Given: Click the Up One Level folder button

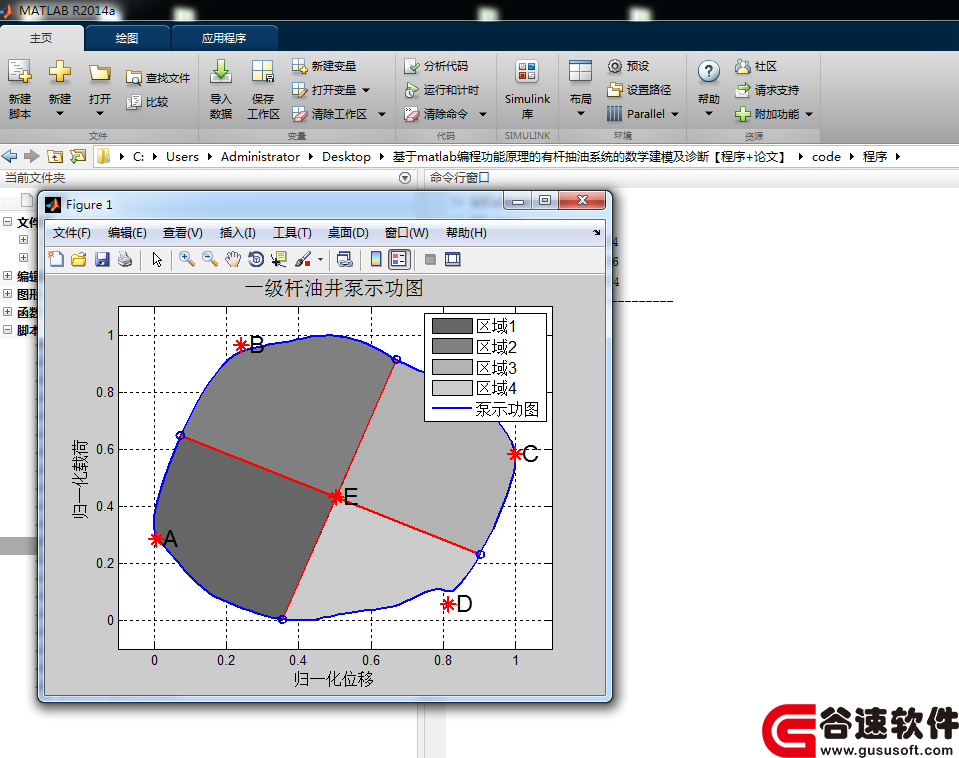Looking at the screenshot, I should pos(54,157).
